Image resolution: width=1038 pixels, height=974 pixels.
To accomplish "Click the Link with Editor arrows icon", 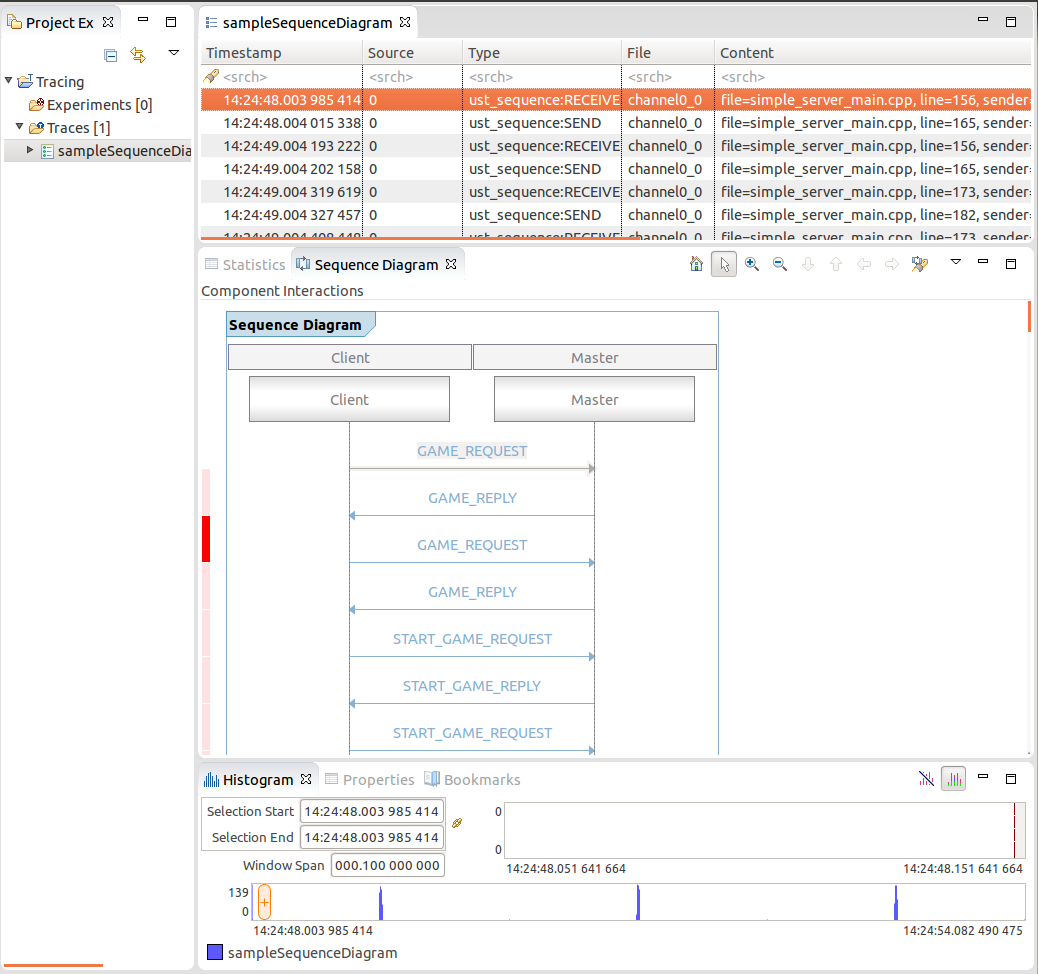I will 139,55.
